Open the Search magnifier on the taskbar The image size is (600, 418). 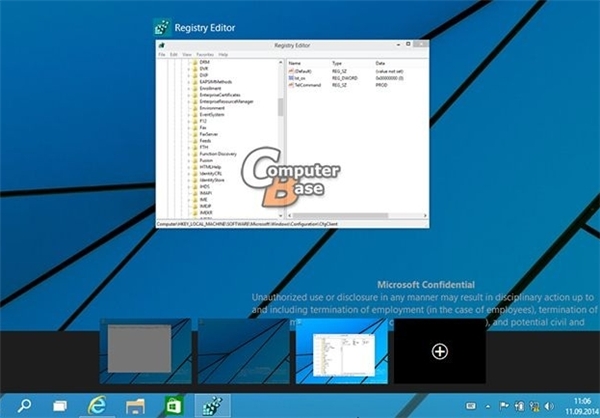tap(24, 405)
